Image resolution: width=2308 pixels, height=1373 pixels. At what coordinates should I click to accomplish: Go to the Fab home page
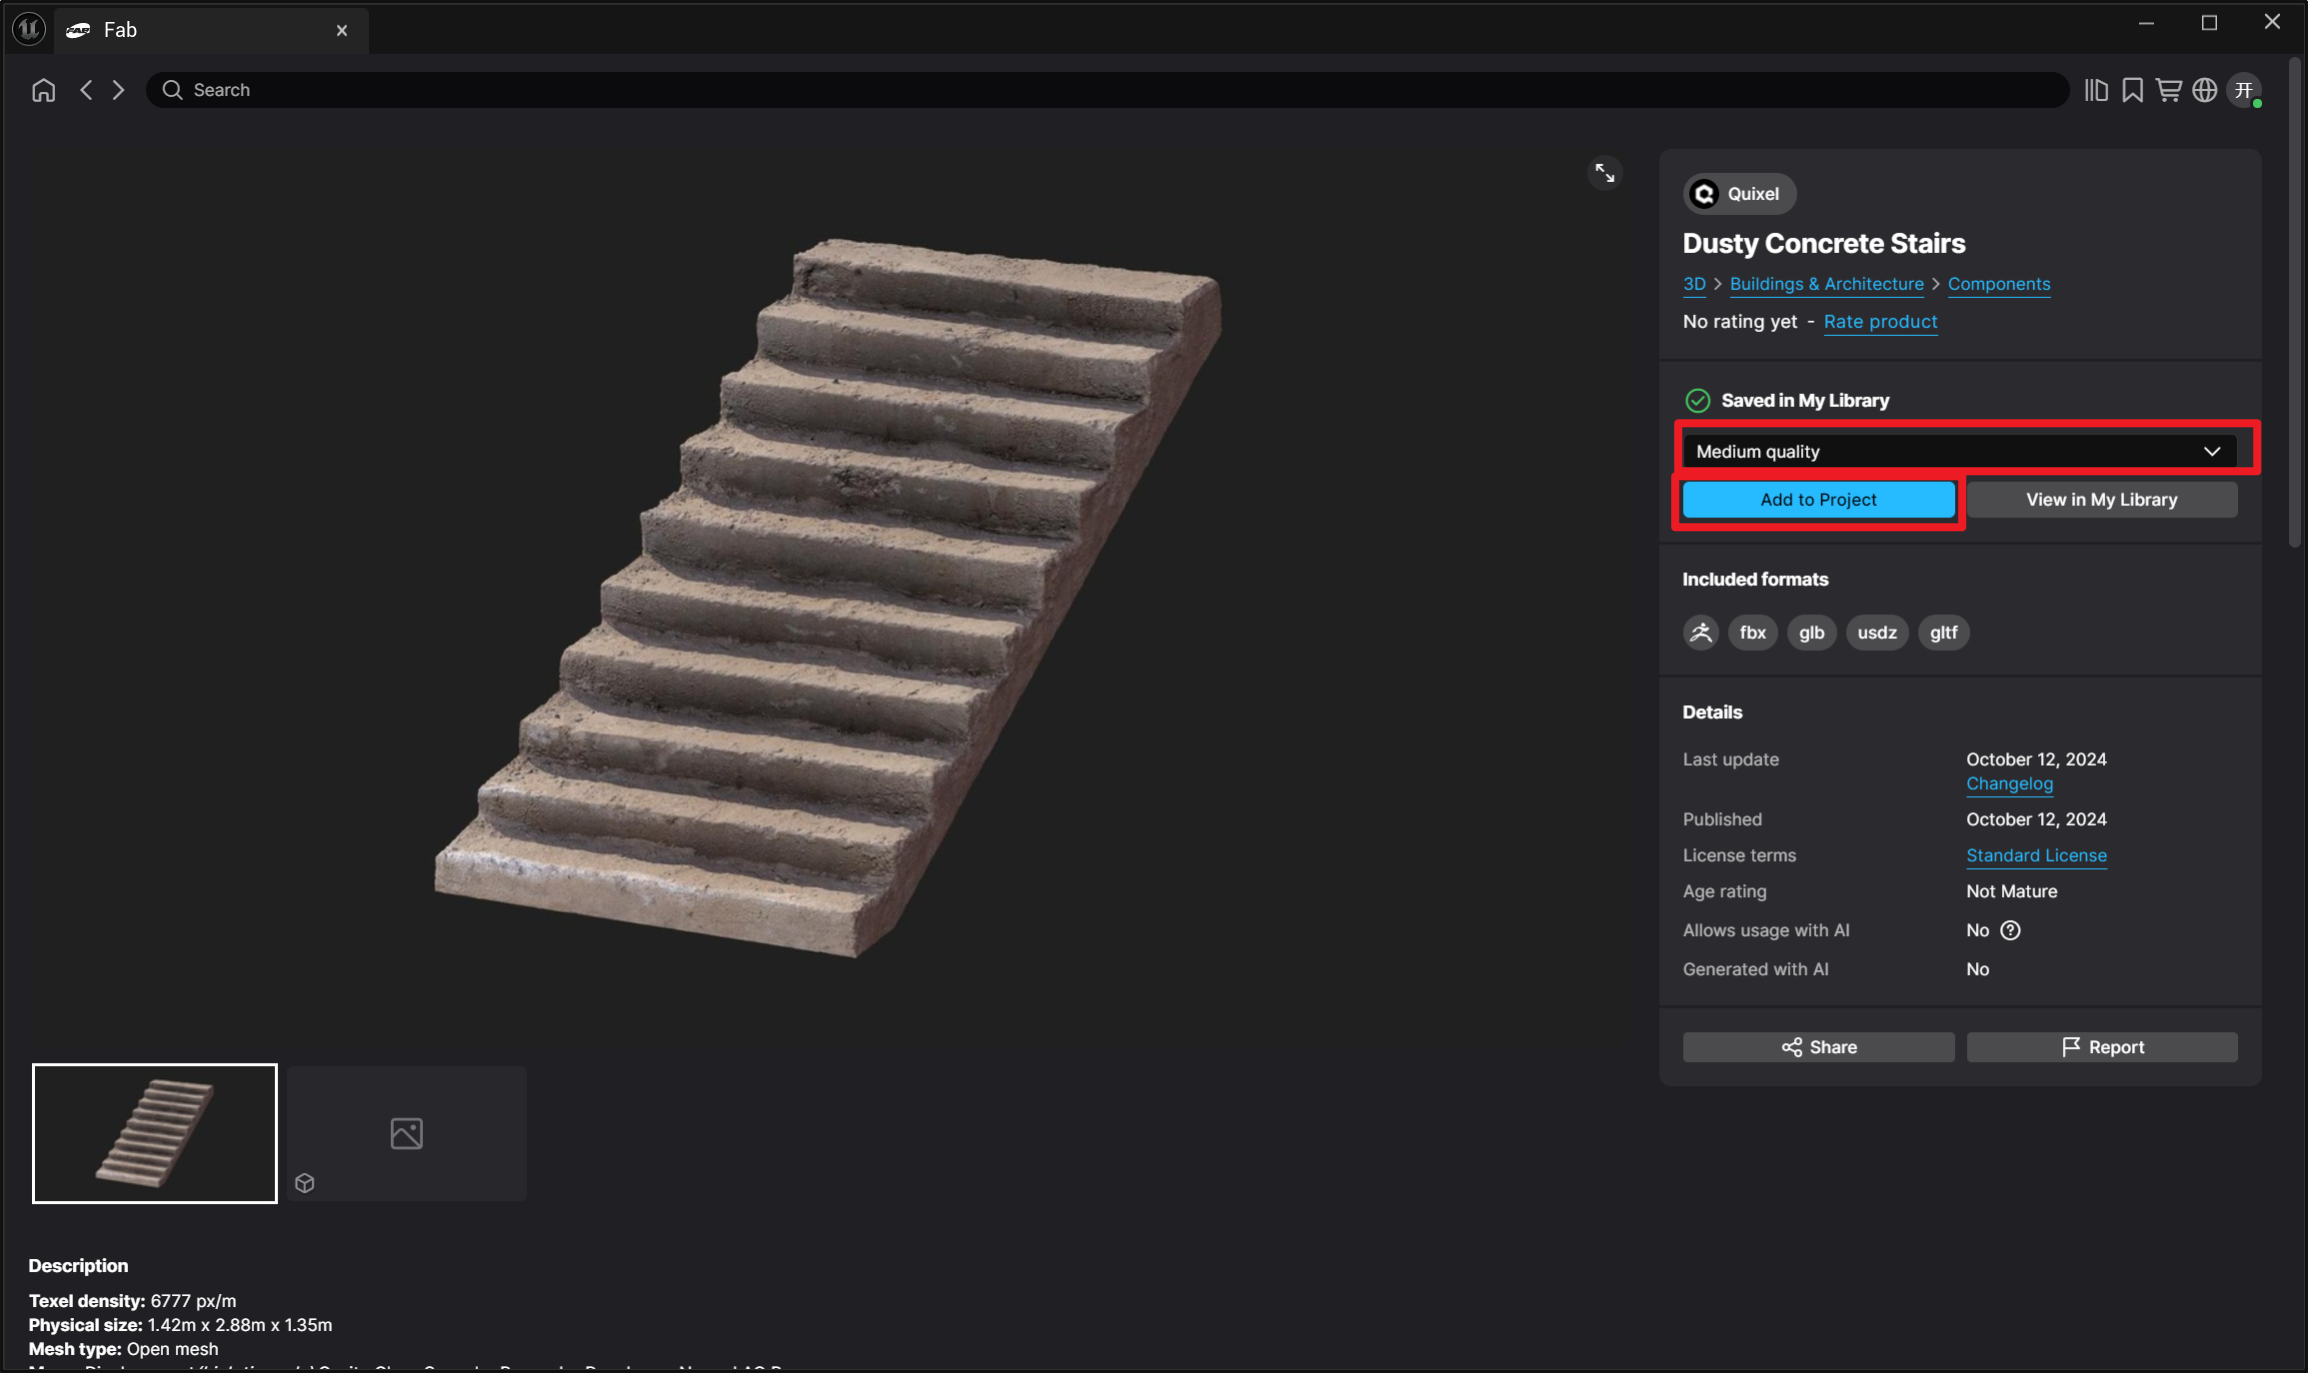click(x=43, y=90)
